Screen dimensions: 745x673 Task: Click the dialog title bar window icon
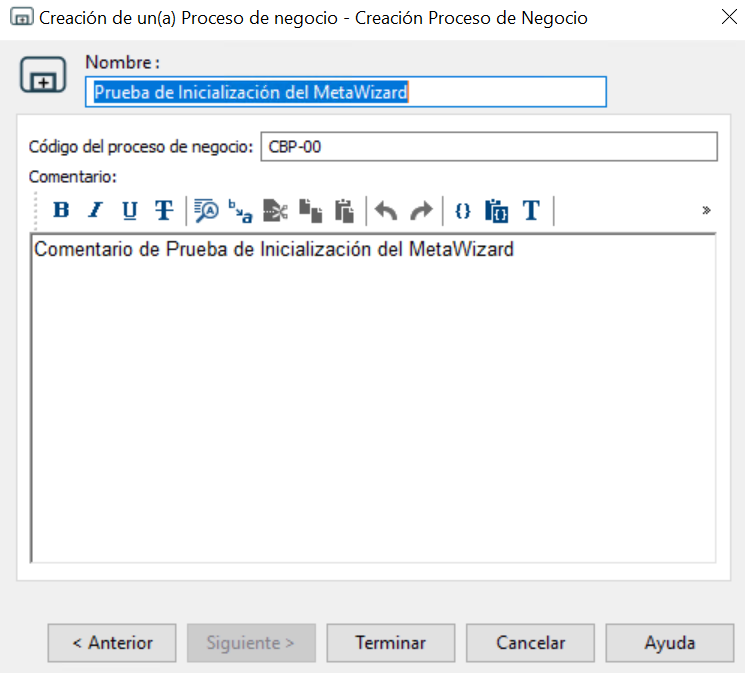tap(21, 17)
